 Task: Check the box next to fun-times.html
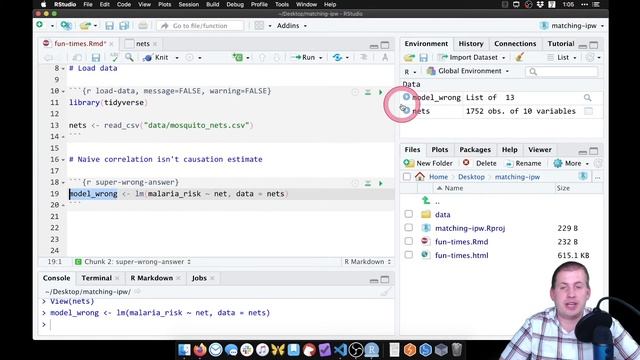point(409,255)
